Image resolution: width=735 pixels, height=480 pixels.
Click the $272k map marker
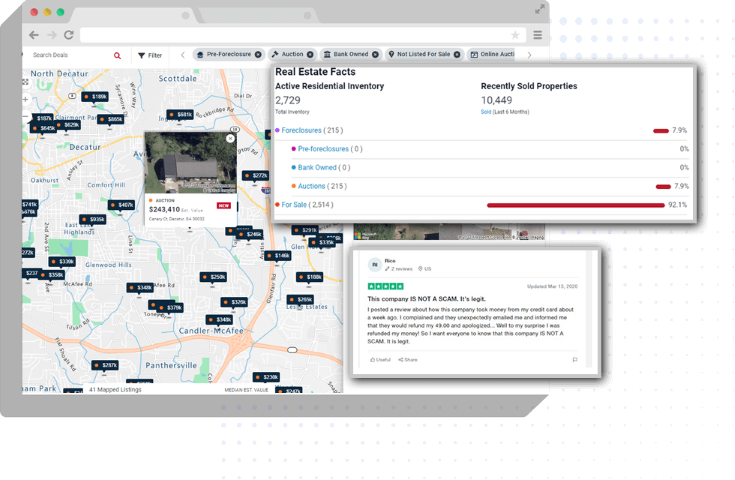pyautogui.click(x=255, y=176)
